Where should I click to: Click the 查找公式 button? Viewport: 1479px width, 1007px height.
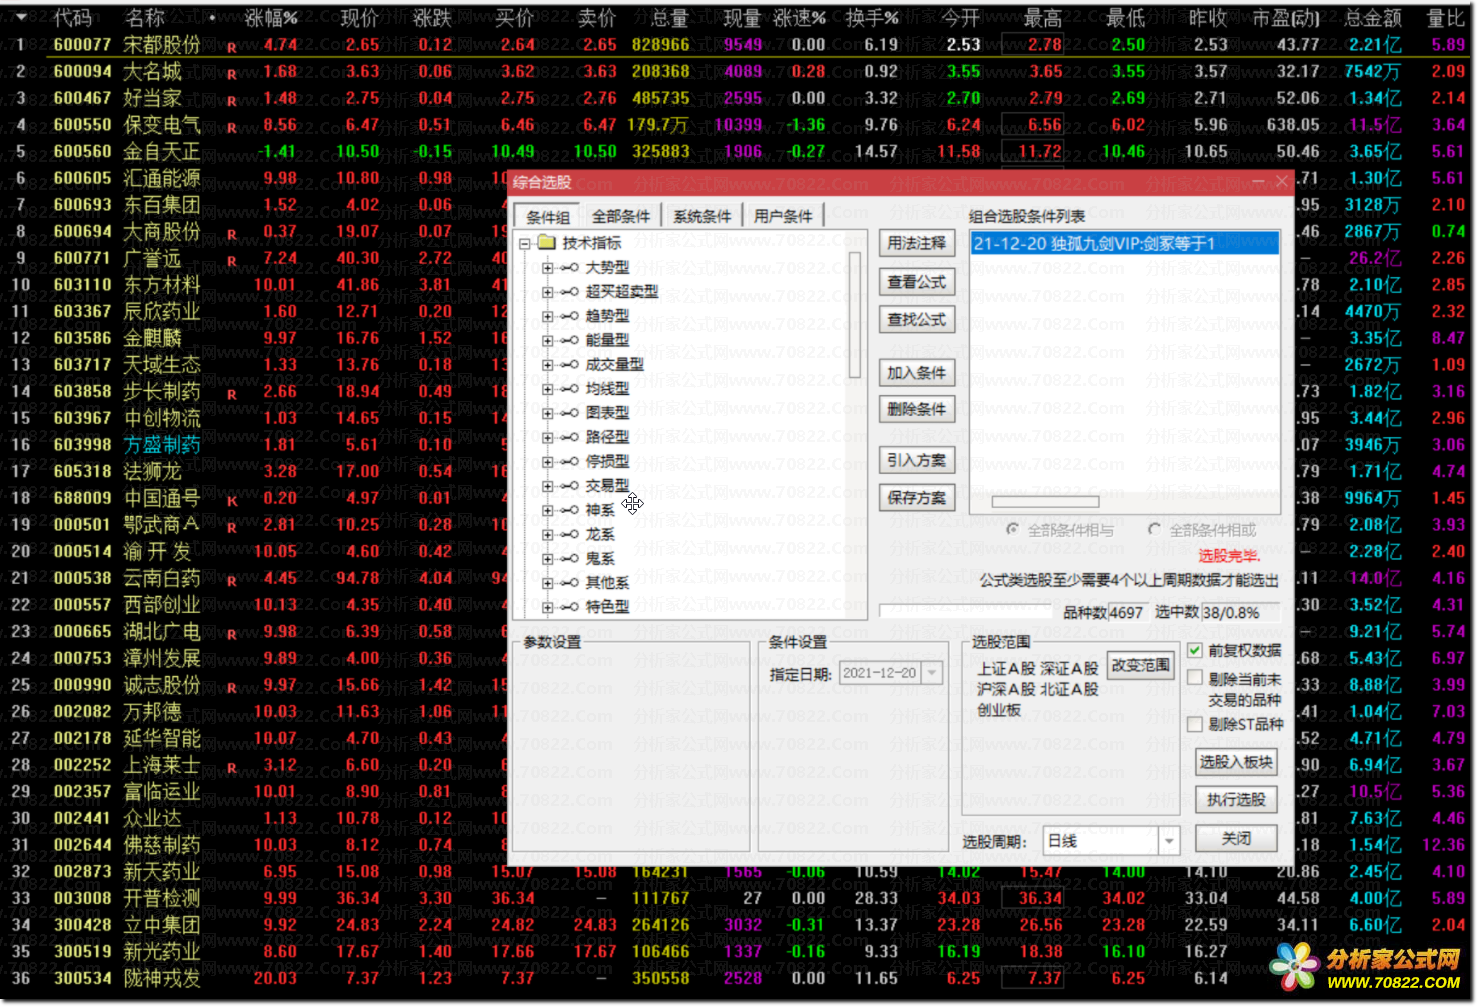pos(916,319)
